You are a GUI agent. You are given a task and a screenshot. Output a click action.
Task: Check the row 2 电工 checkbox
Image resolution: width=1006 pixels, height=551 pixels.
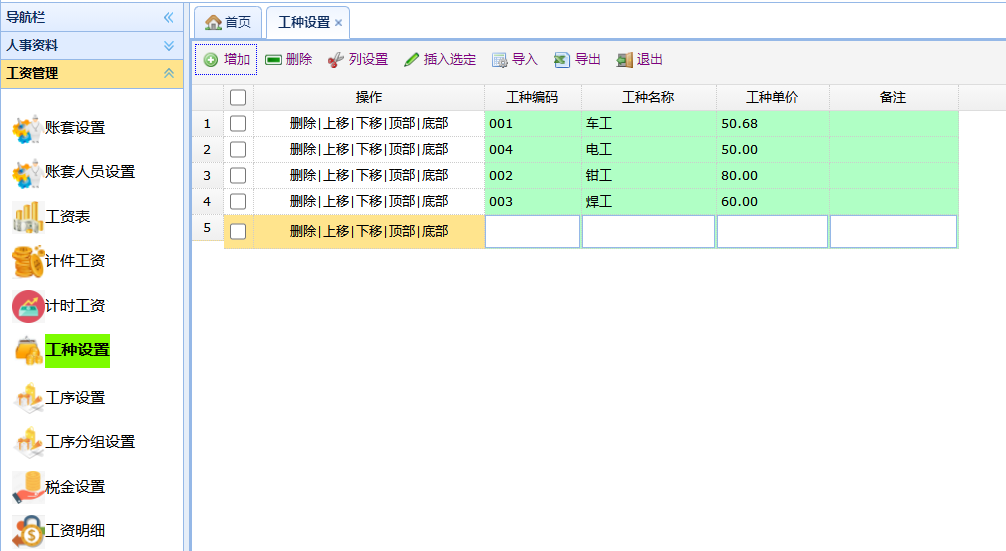coord(238,149)
